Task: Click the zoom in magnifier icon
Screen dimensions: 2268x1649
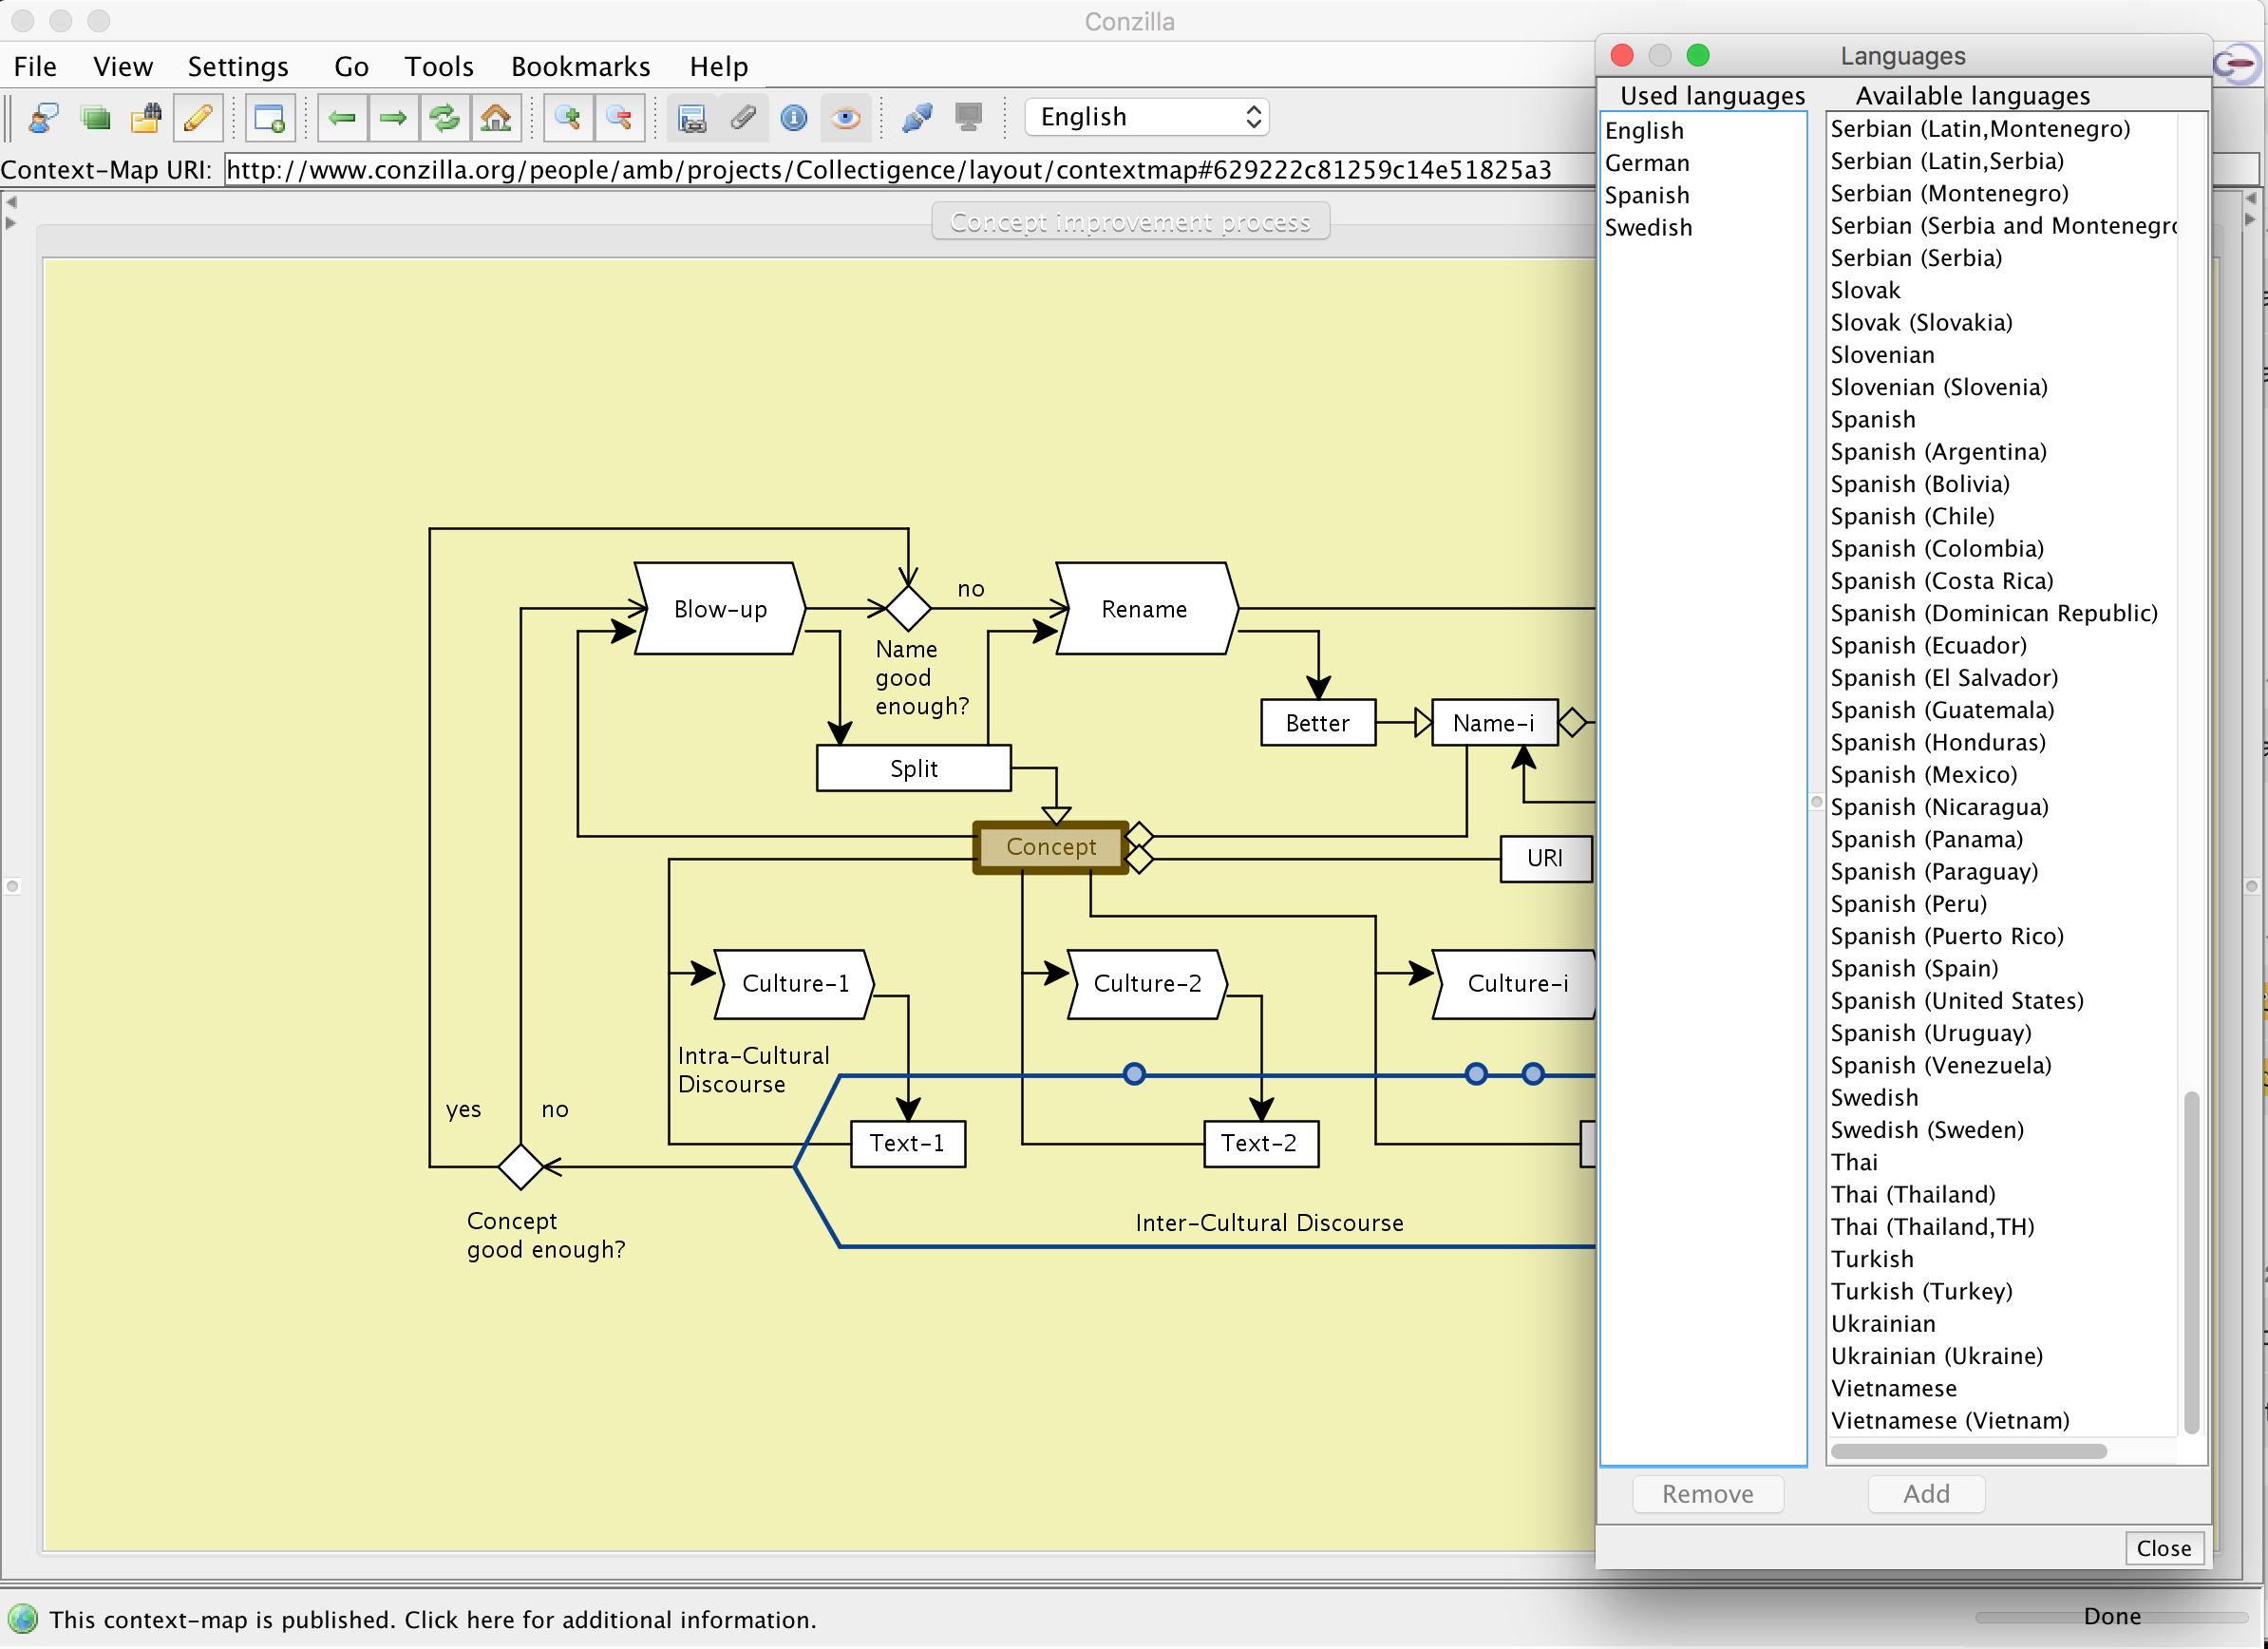Action: tap(568, 118)
